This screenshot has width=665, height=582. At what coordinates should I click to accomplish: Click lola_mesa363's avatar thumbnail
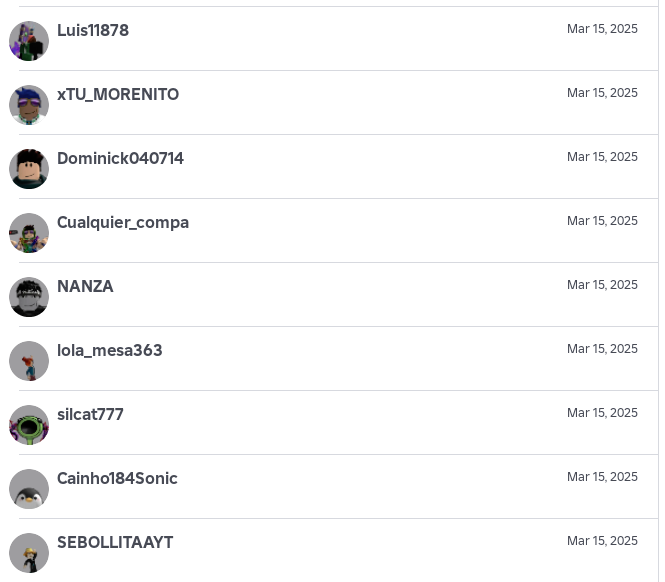click(29, 361)
